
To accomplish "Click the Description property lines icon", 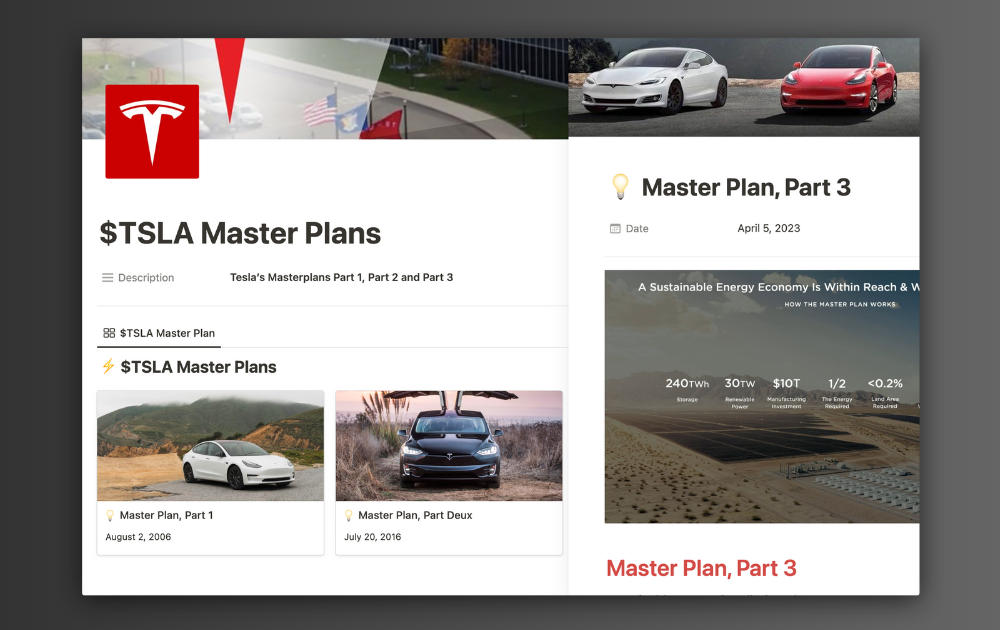I will point(107,277).
